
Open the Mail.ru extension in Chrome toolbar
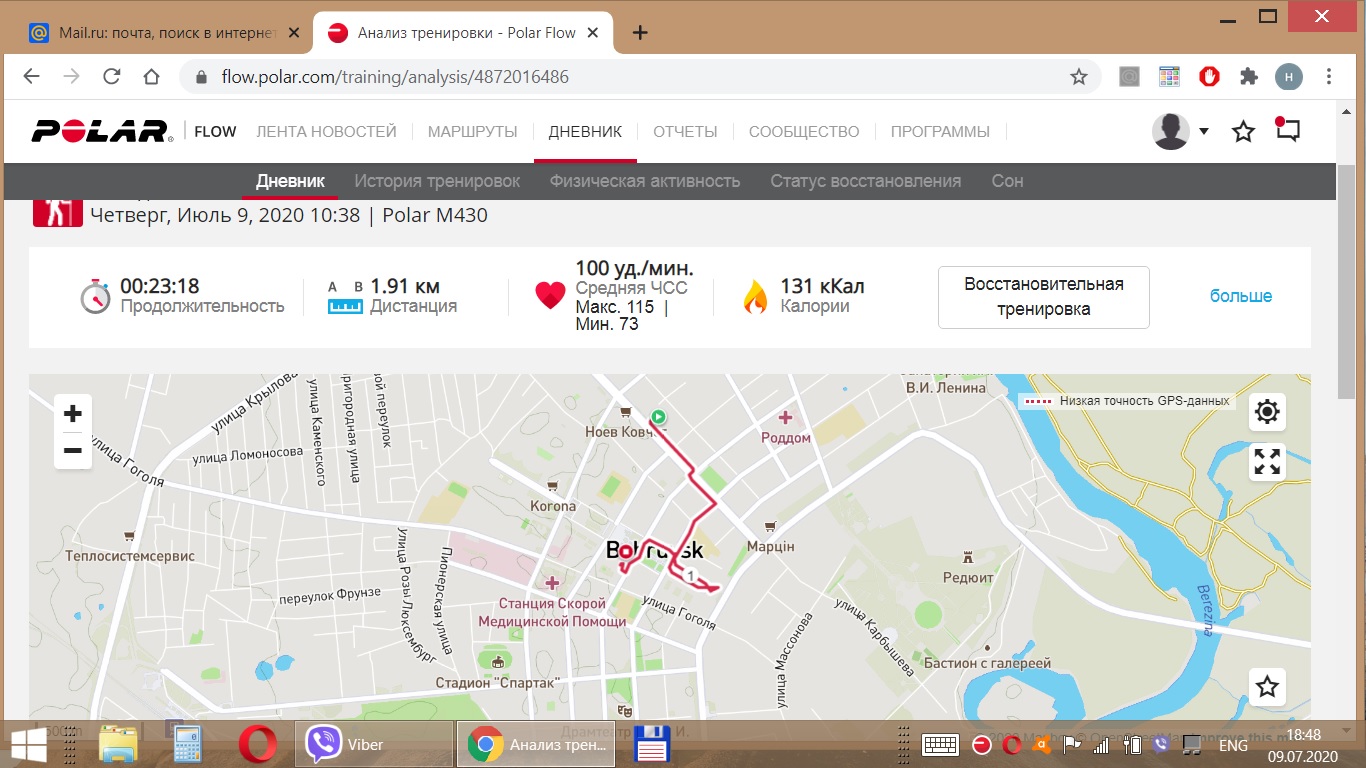coord(1129,77)
